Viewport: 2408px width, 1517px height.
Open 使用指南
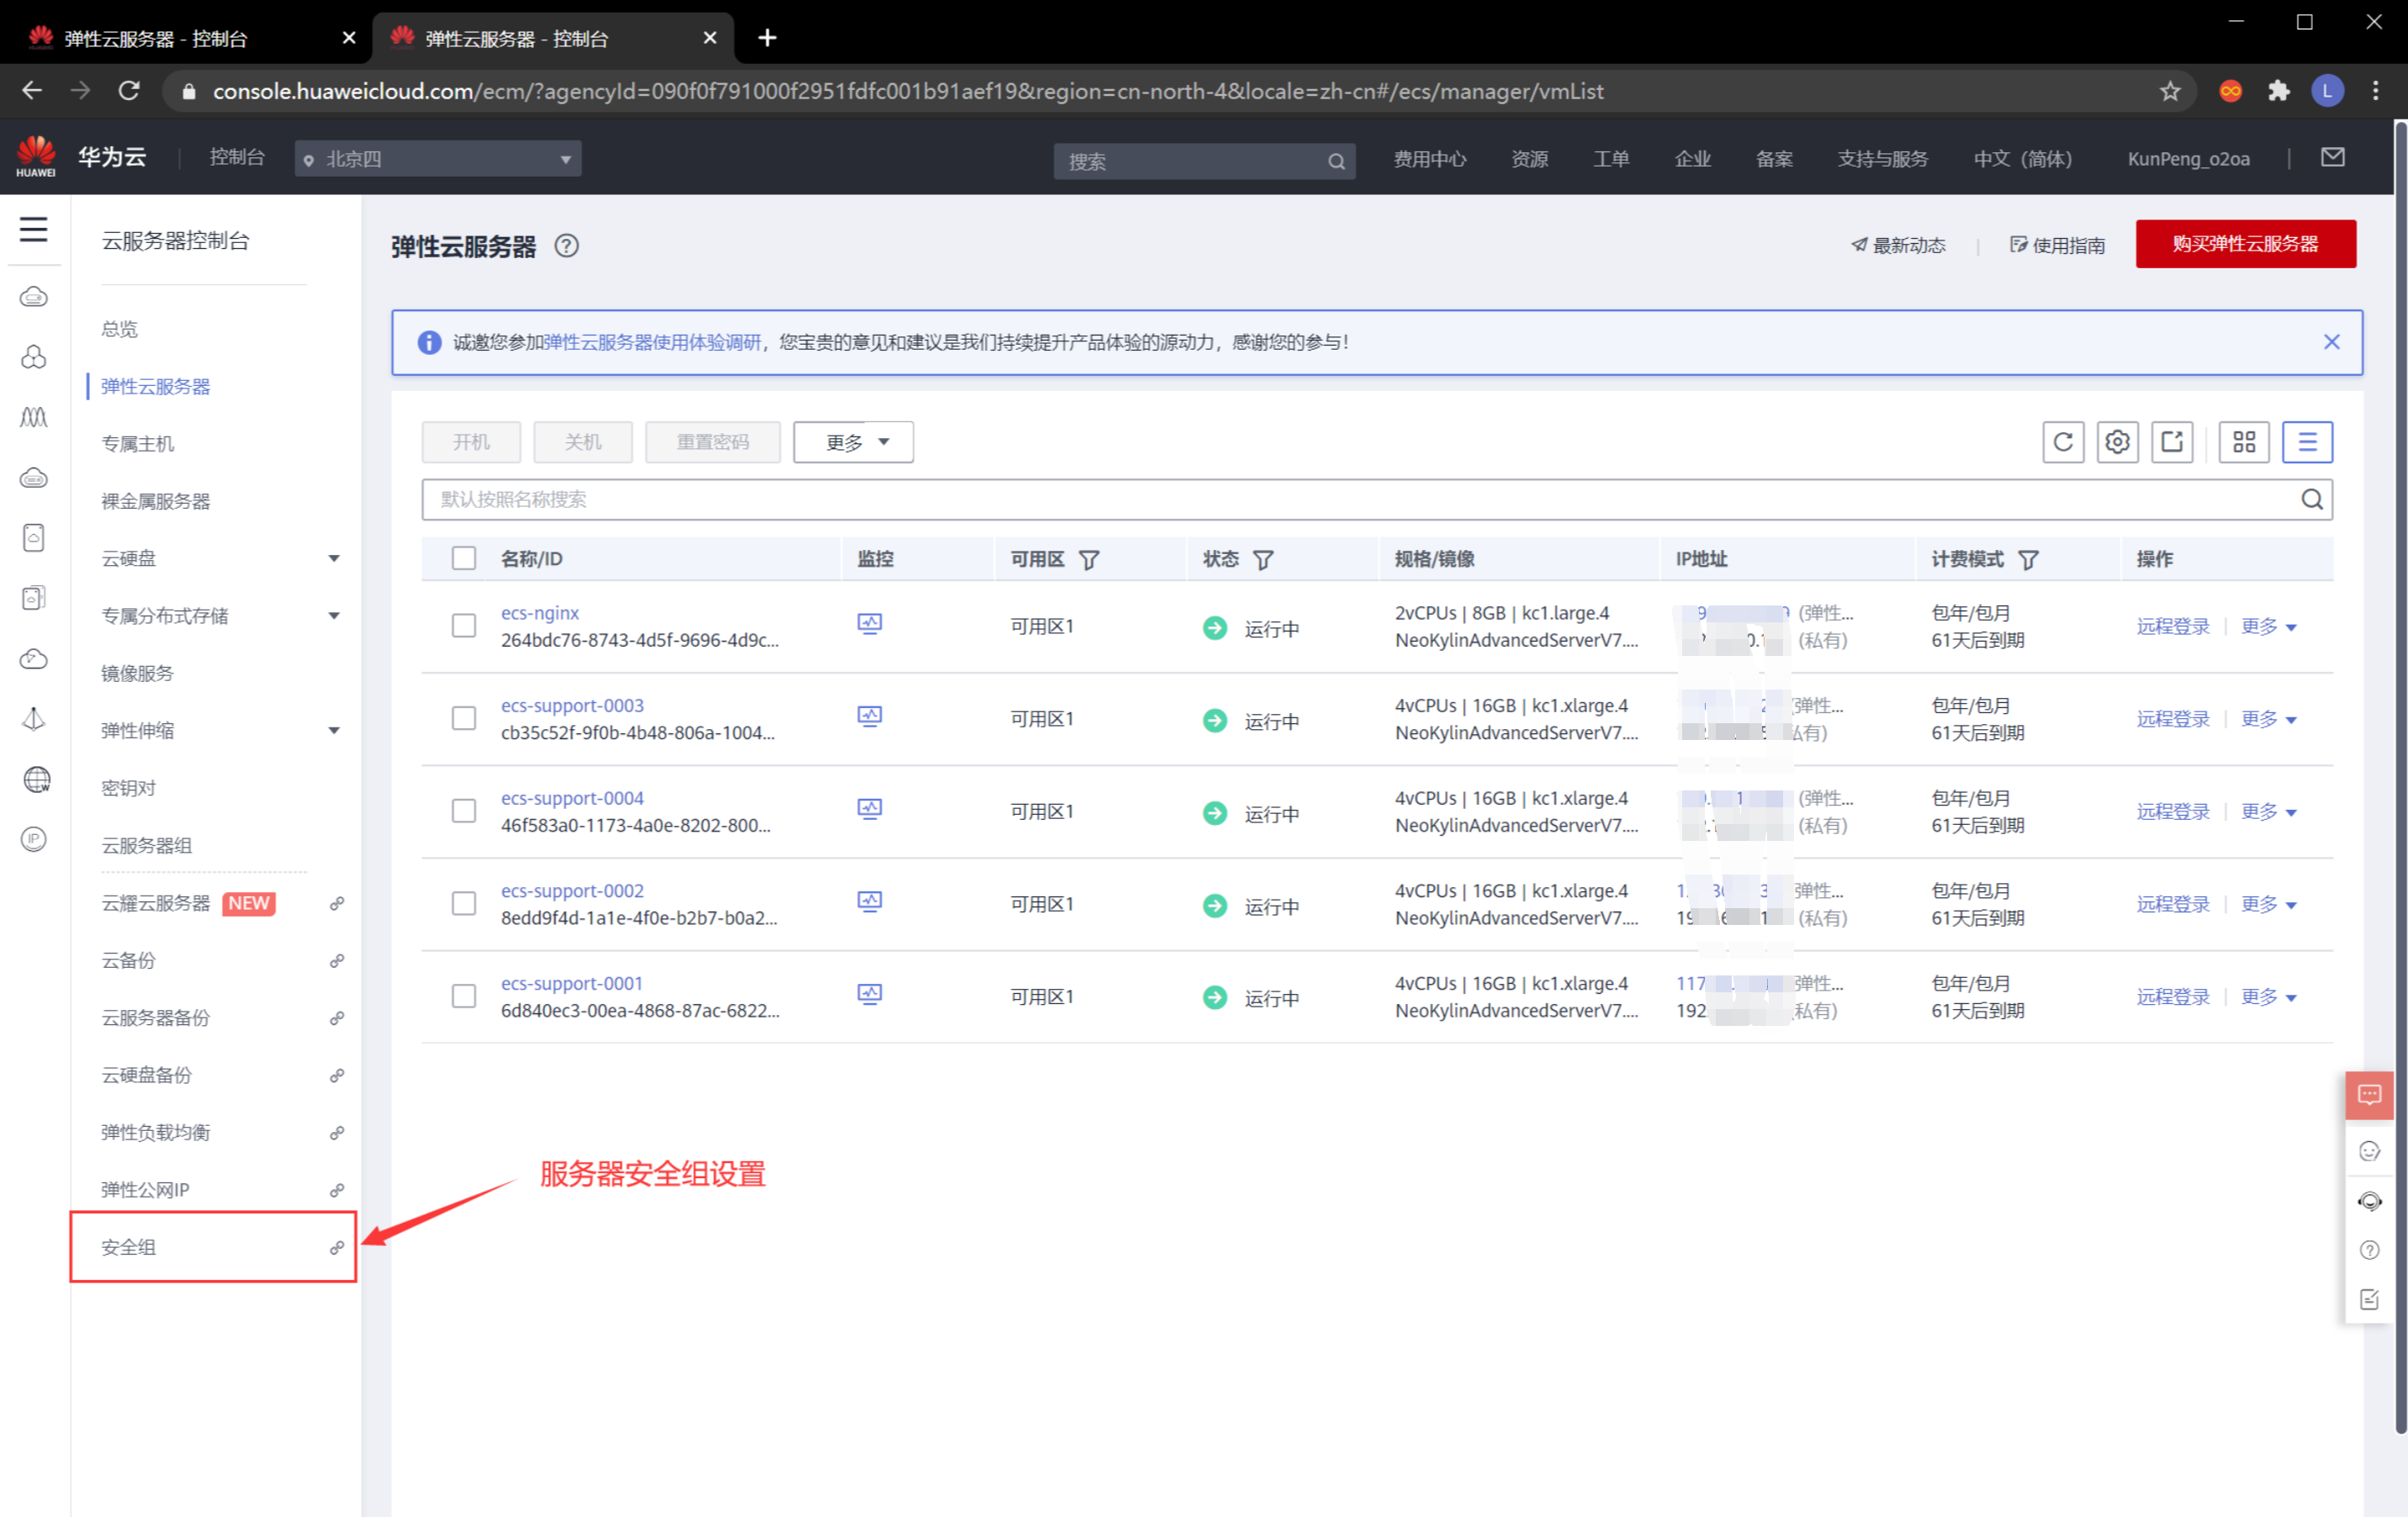point(2057,245)
